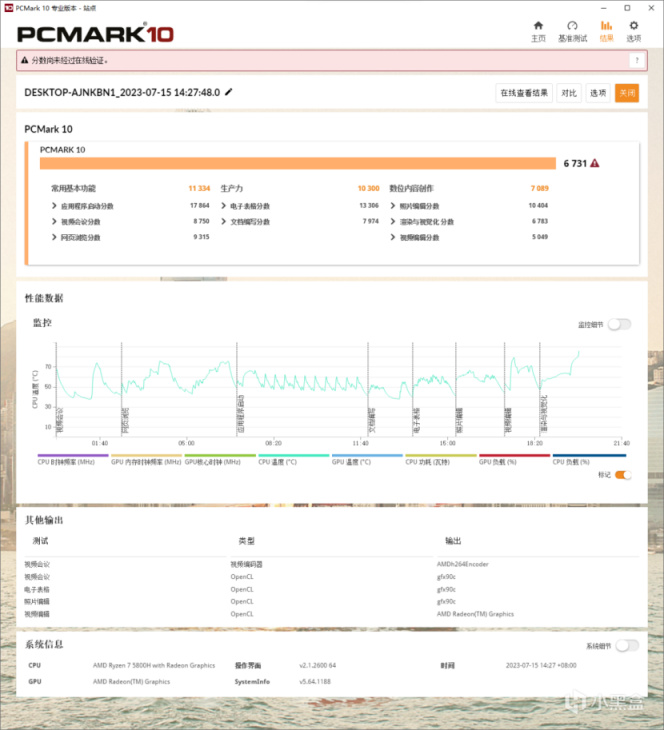Image resolution: width=664 pixels, height=730 pixels.
Task: Click the warning triangle icon in the banner
Action: (25, 61)
